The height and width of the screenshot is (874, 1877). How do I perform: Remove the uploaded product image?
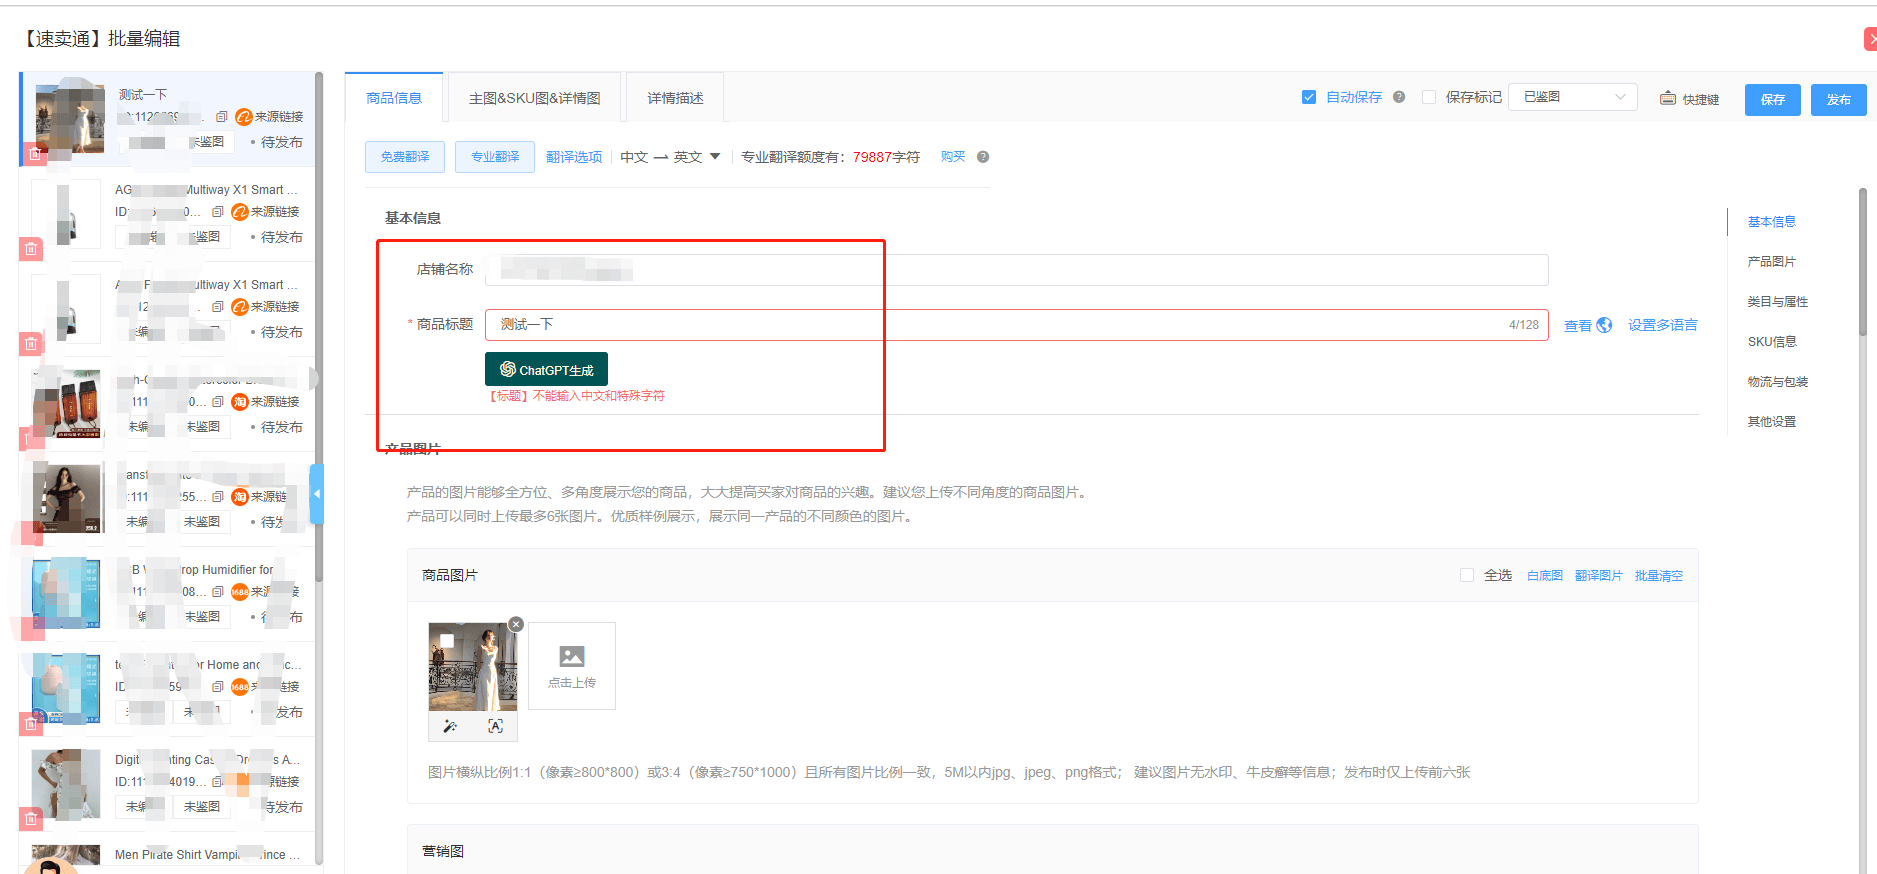[x=516, y=624]
